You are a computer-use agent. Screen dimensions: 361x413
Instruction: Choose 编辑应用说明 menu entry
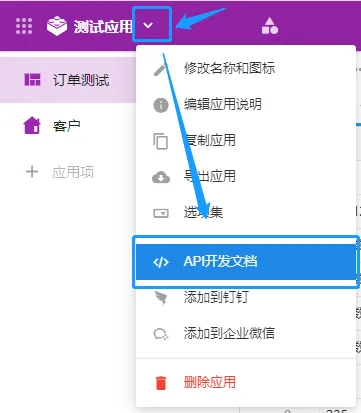(246, 105)
